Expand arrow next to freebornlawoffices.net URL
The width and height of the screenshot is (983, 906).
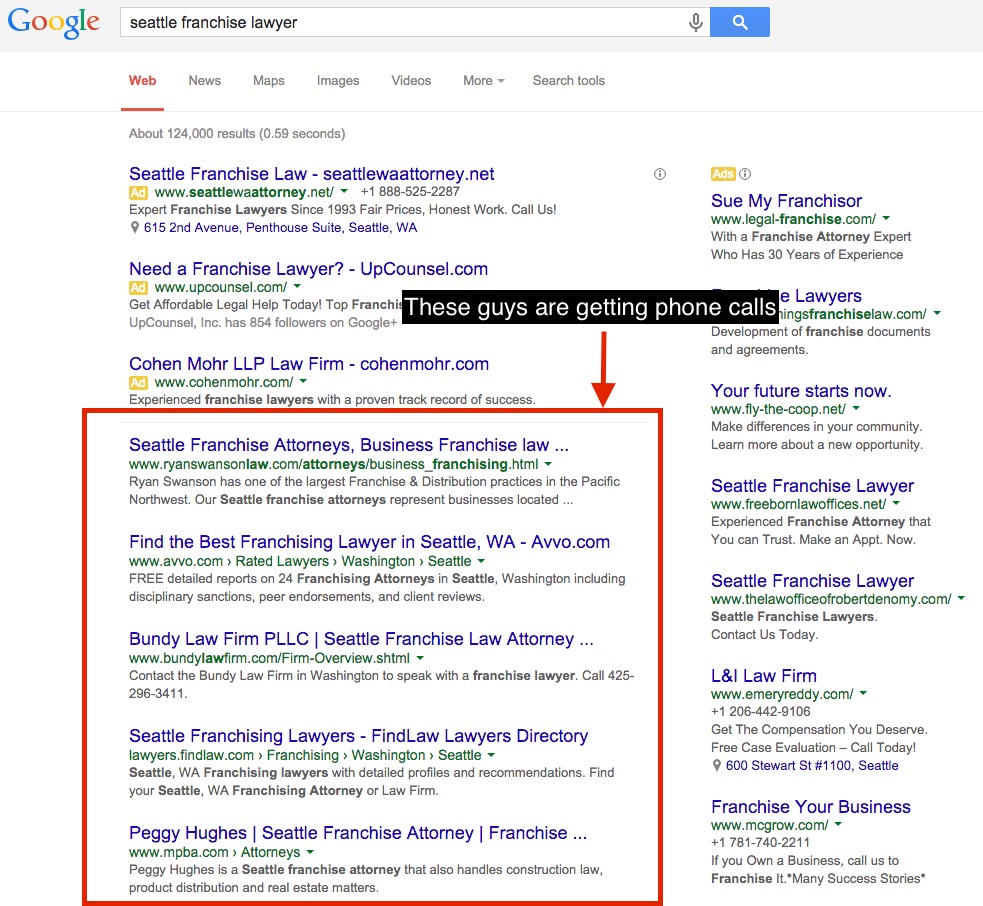pos(896,503)
